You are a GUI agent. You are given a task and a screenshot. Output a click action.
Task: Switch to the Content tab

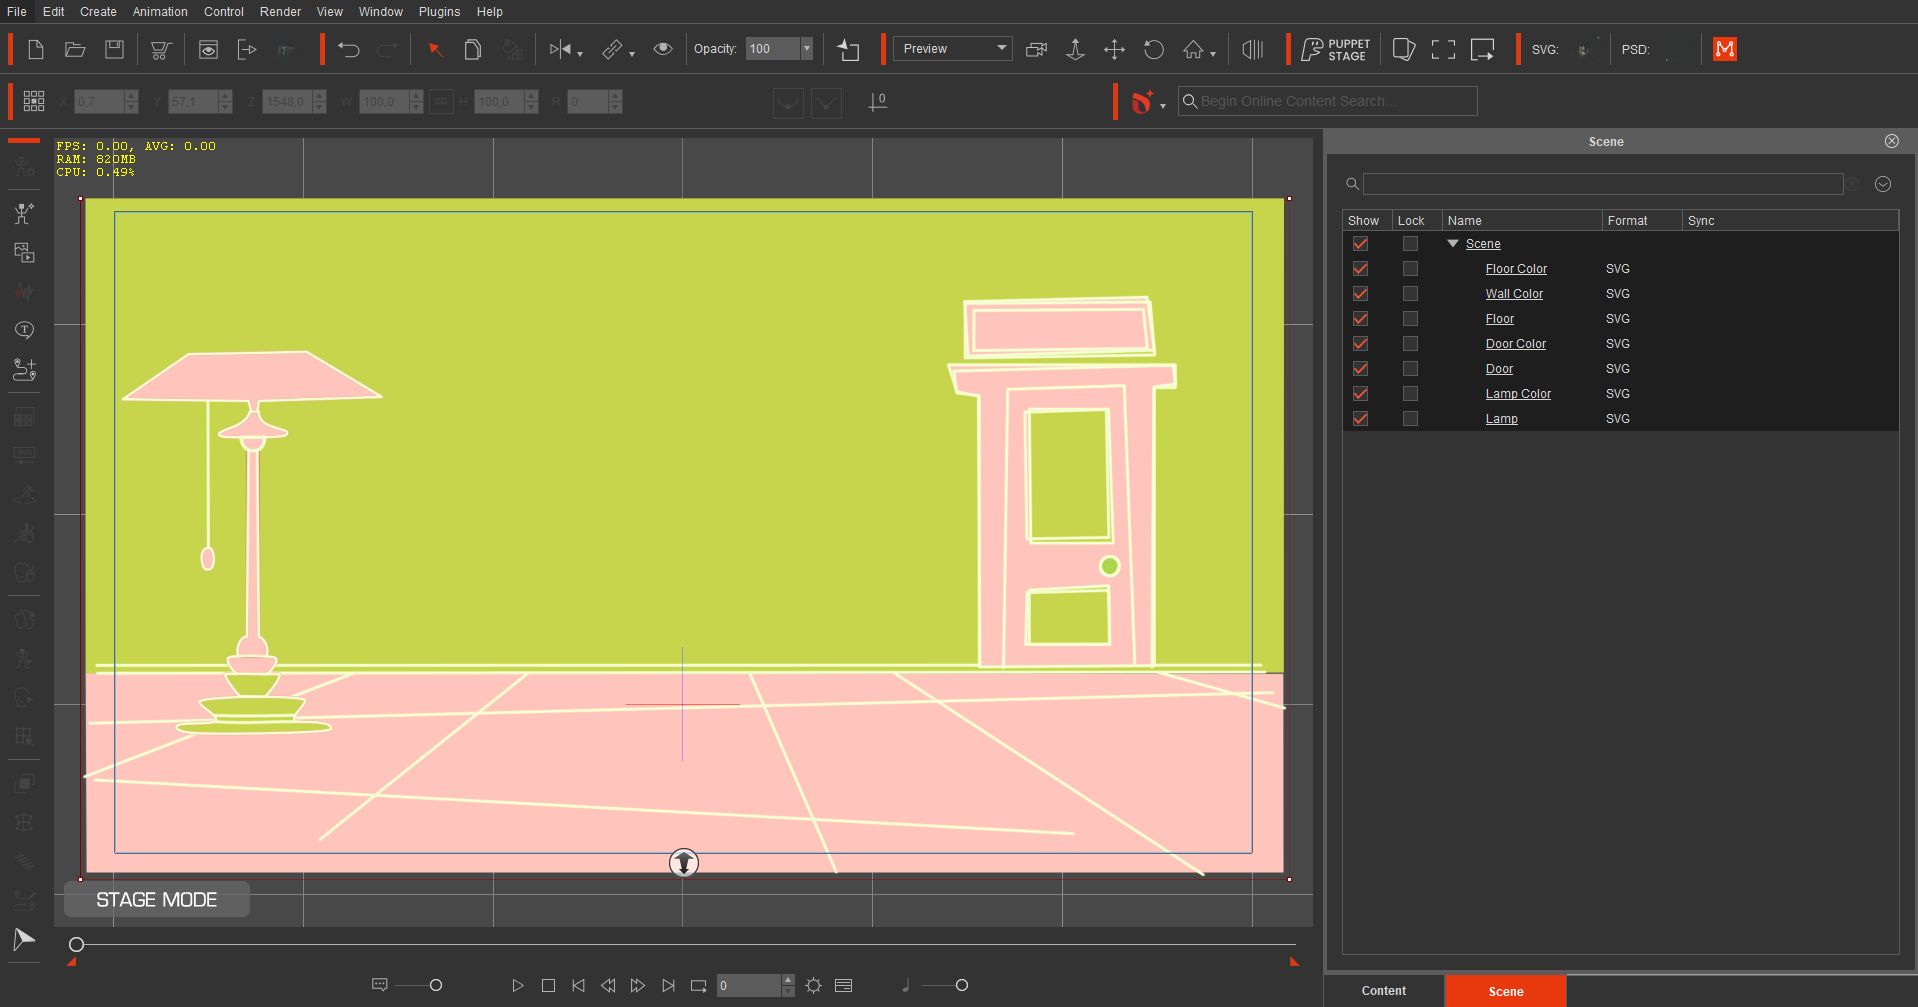click(1384, 991)
